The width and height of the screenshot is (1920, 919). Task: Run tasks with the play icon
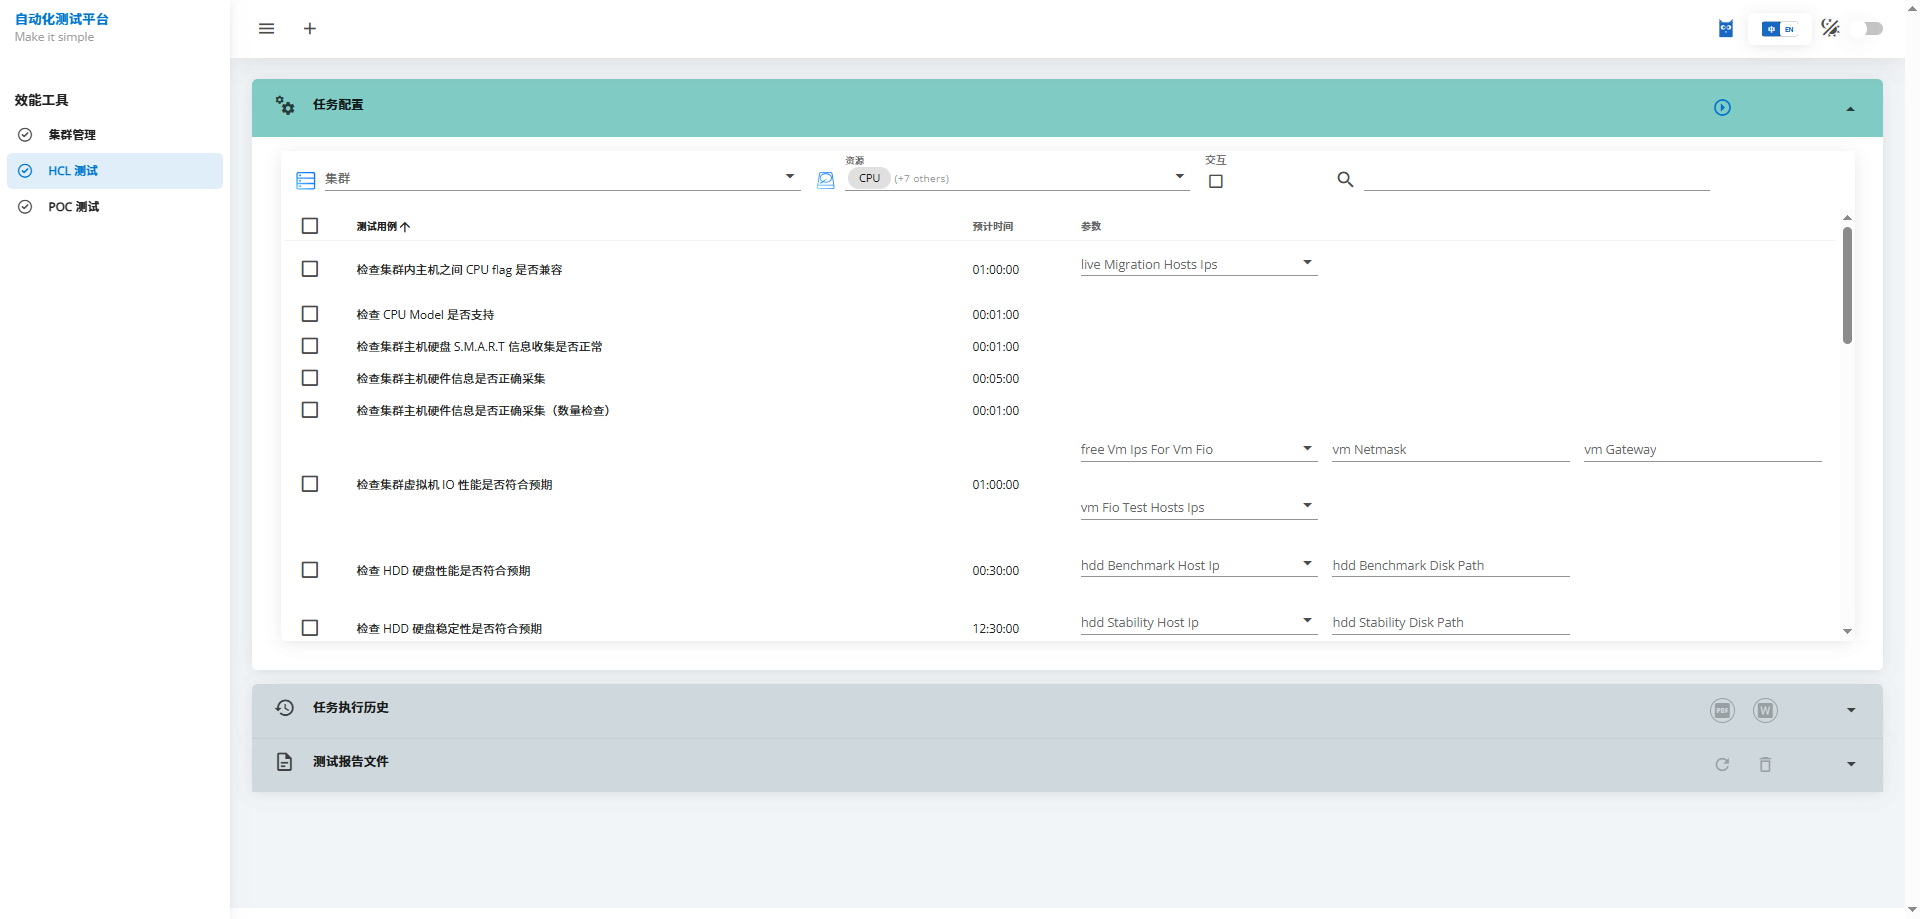click(x=1722, y=108)
